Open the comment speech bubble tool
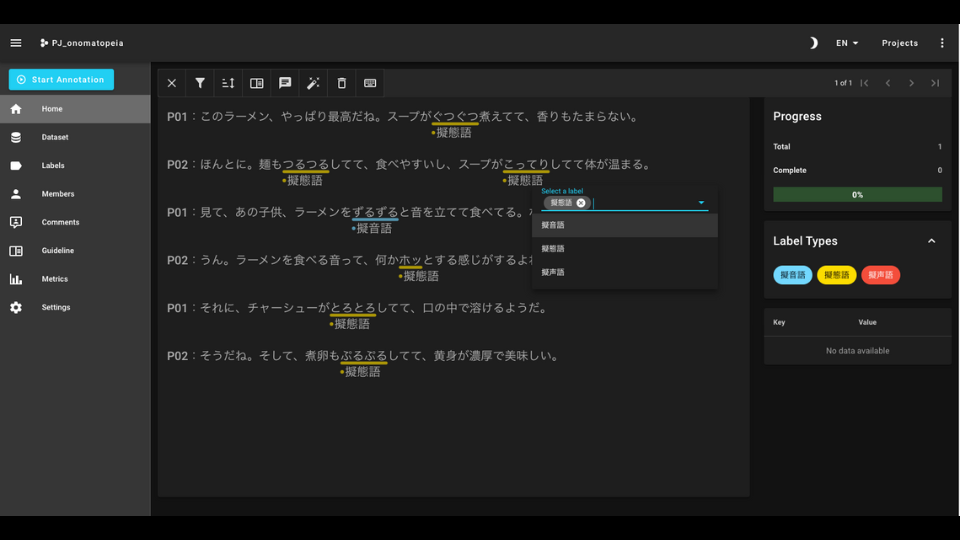 (285, 83)
